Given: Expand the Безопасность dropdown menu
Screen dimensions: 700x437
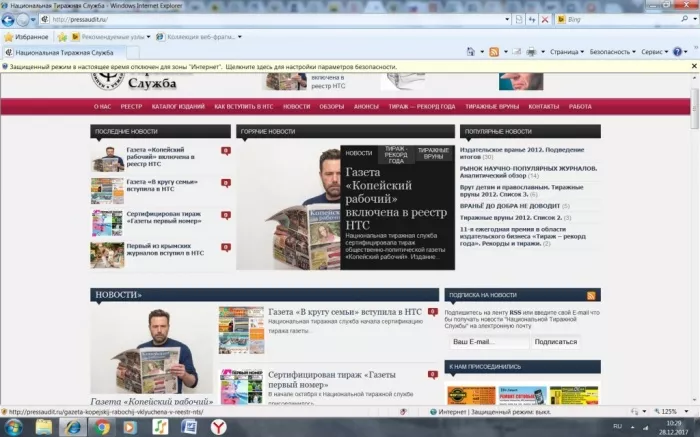Looking at the screenshot, I should [x=612, y=52].
